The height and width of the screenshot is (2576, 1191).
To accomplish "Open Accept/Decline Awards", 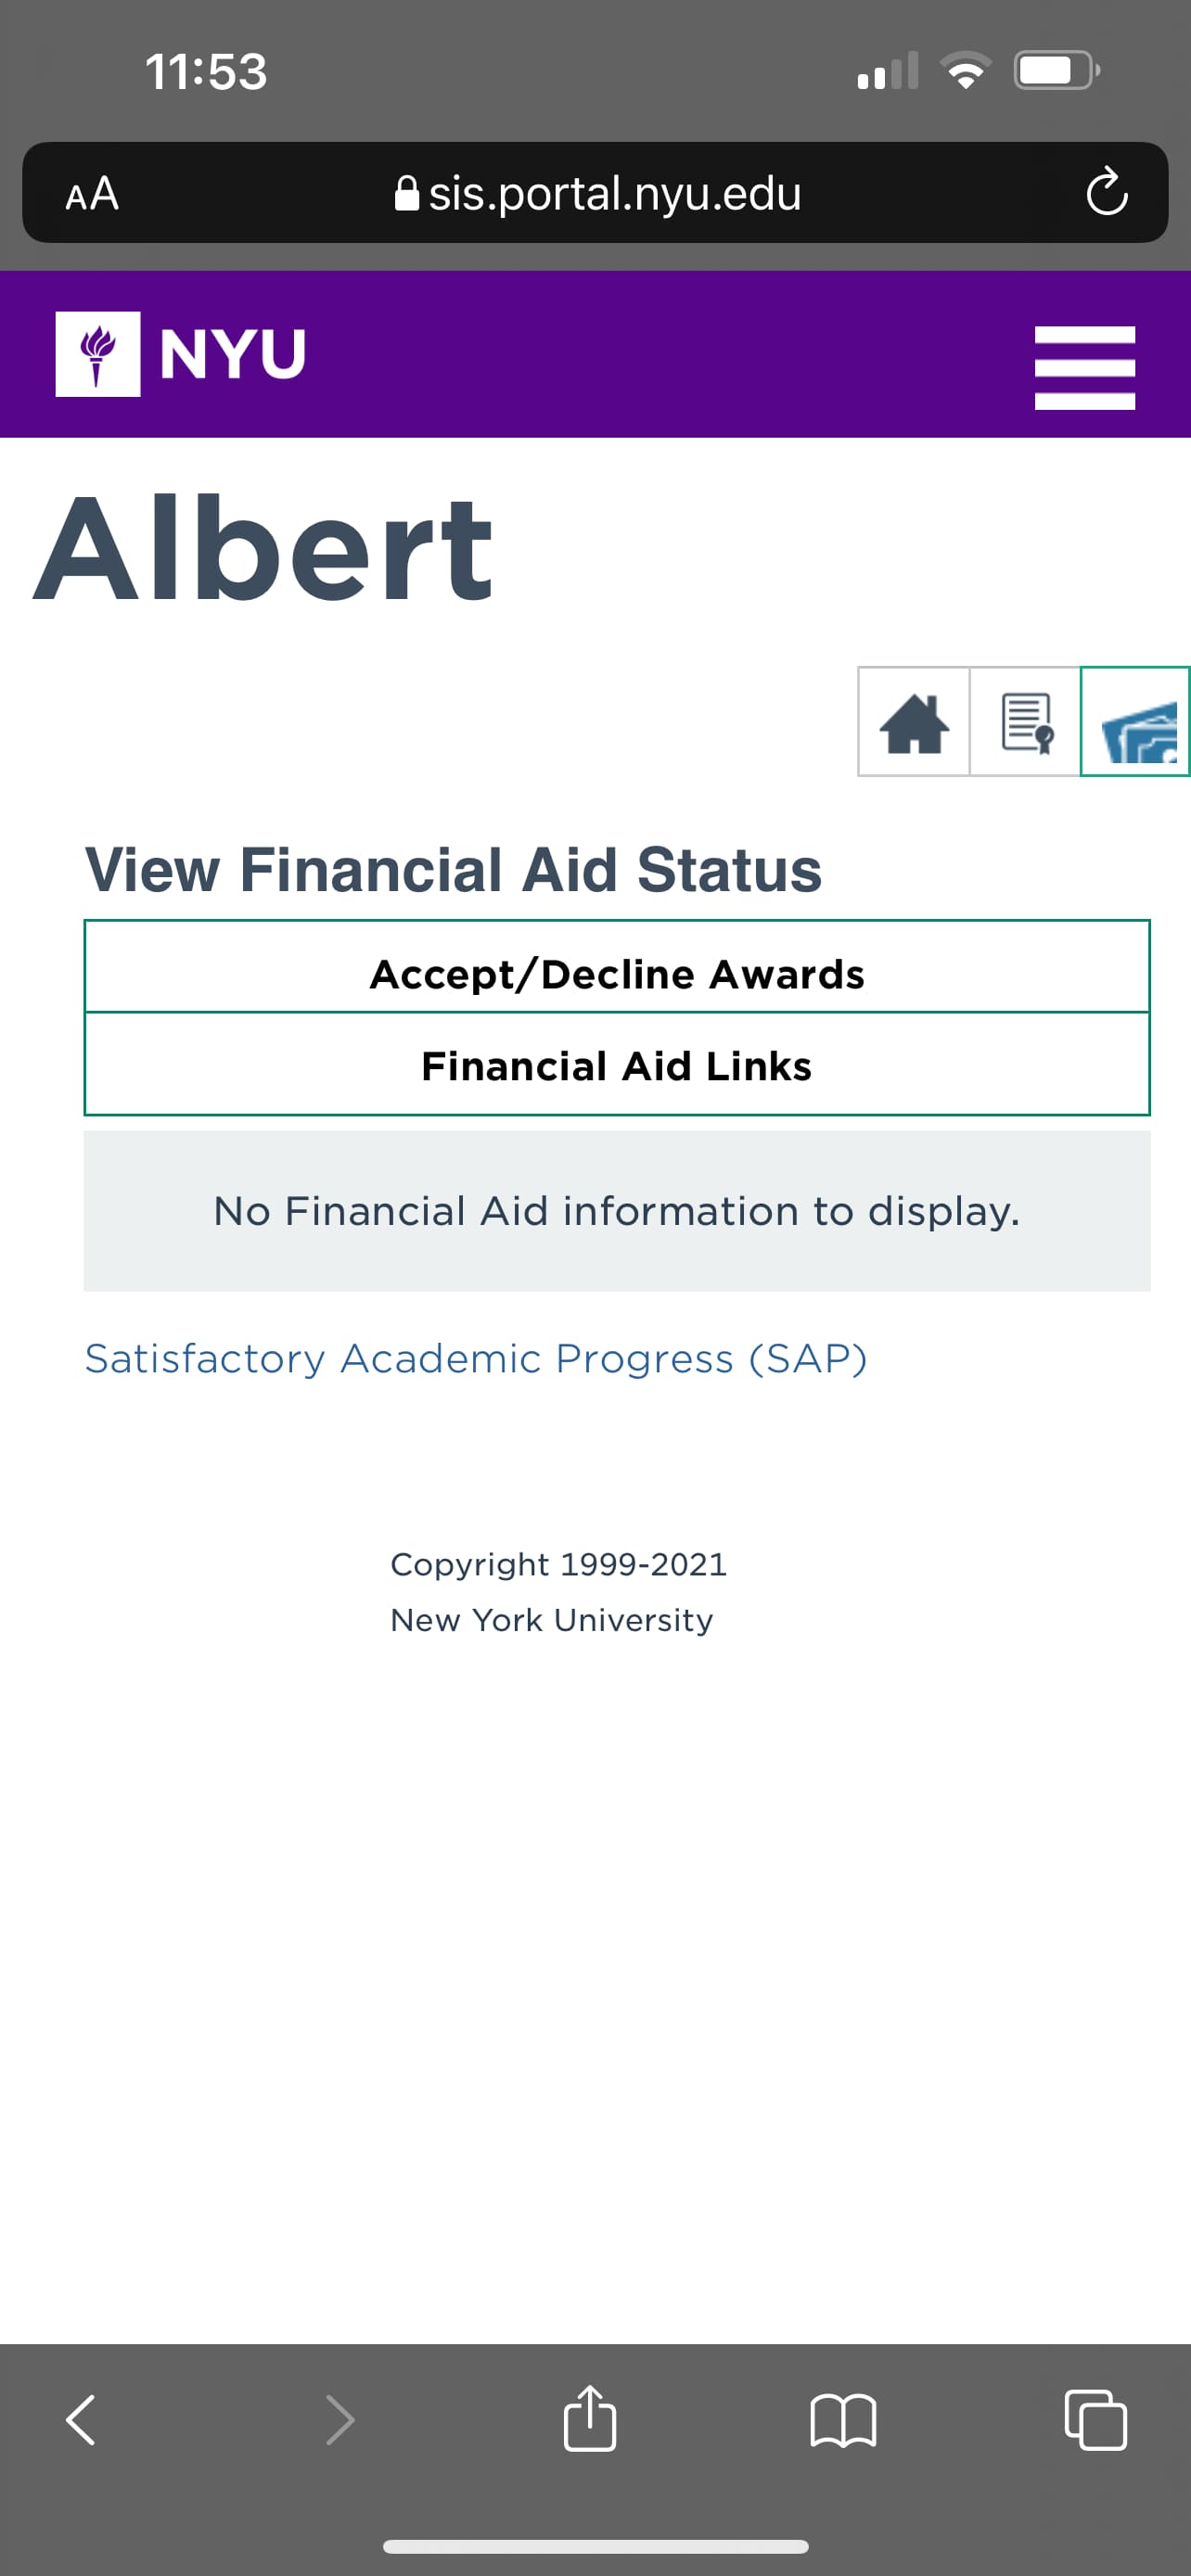I will 617,973.
